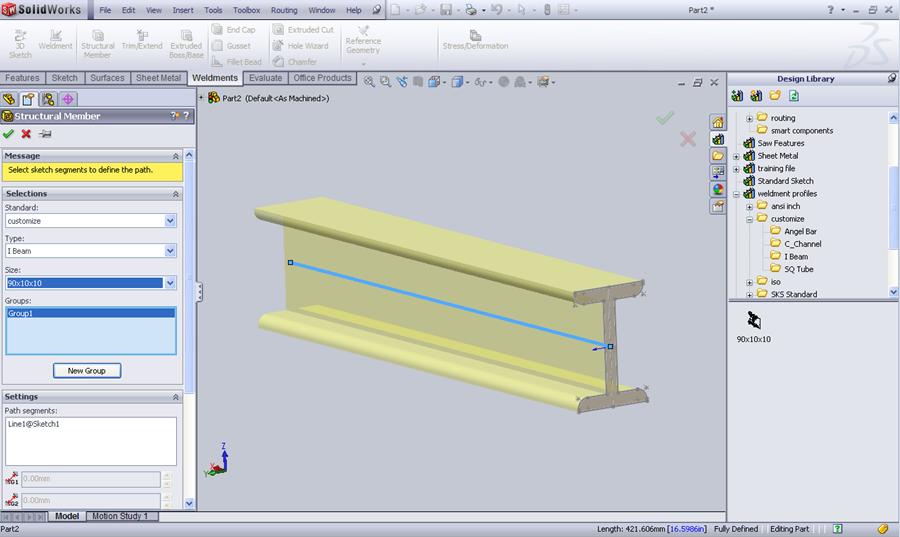Click the Keep Visible pushpin icon

click(45, 134)
